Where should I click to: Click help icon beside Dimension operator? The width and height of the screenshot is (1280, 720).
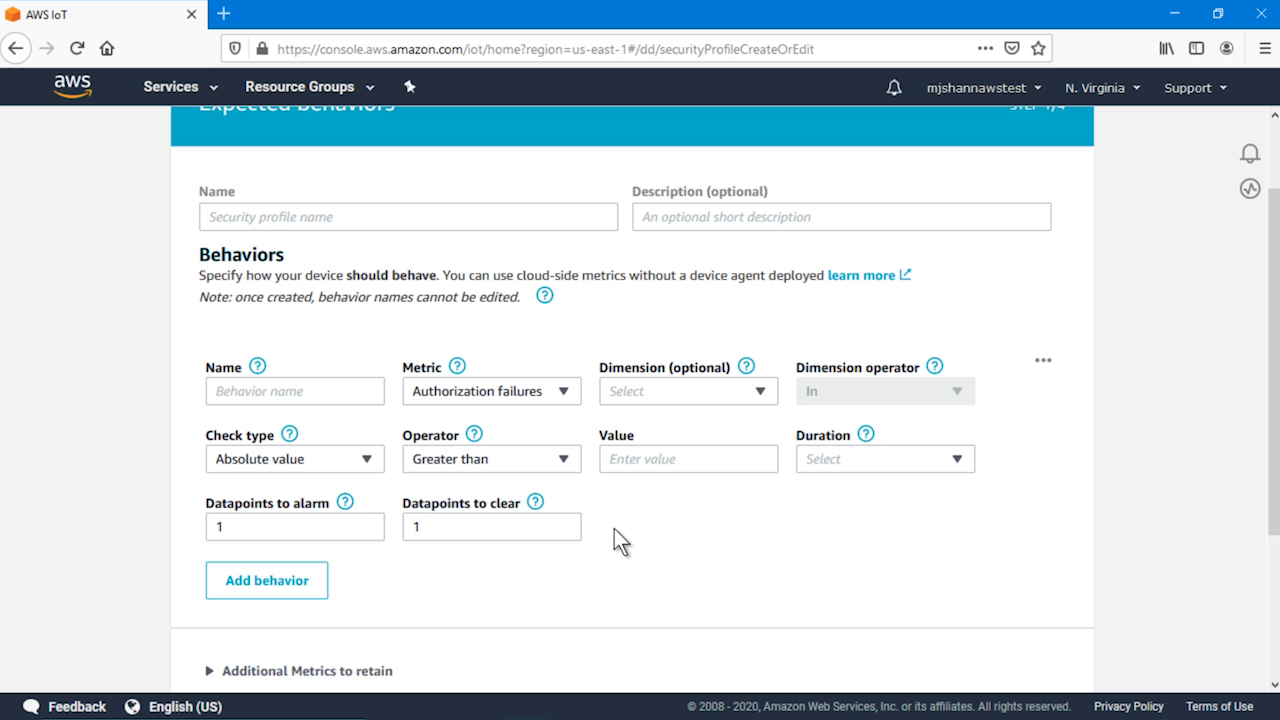click(x=934, y=366)
